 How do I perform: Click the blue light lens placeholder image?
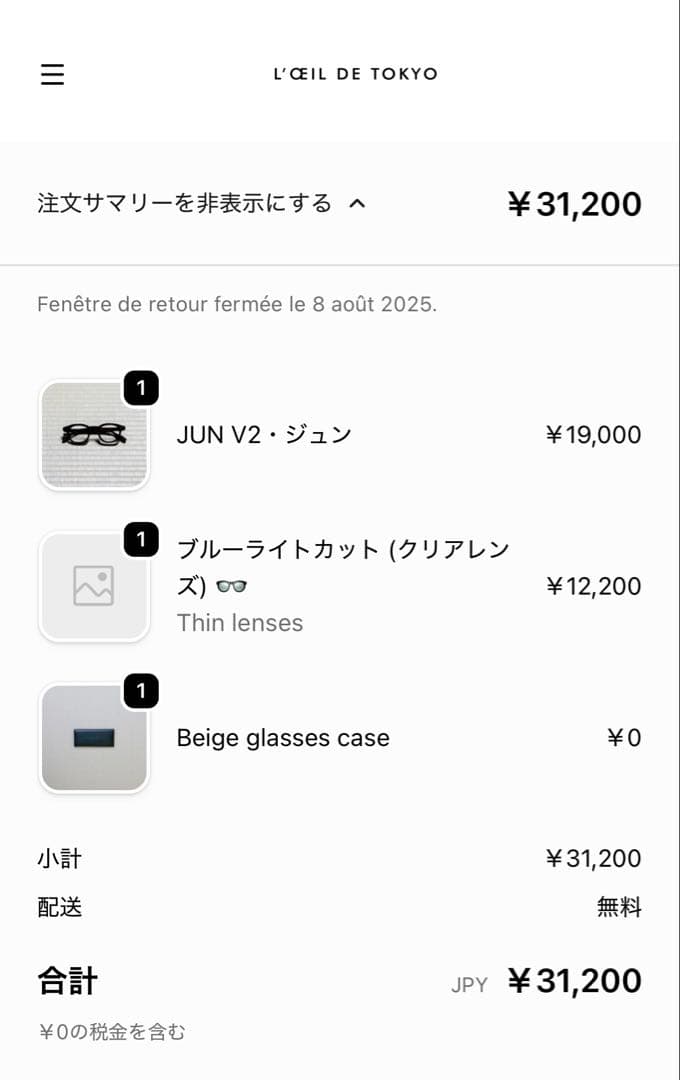pyautogui.click(x=94, y=586)
